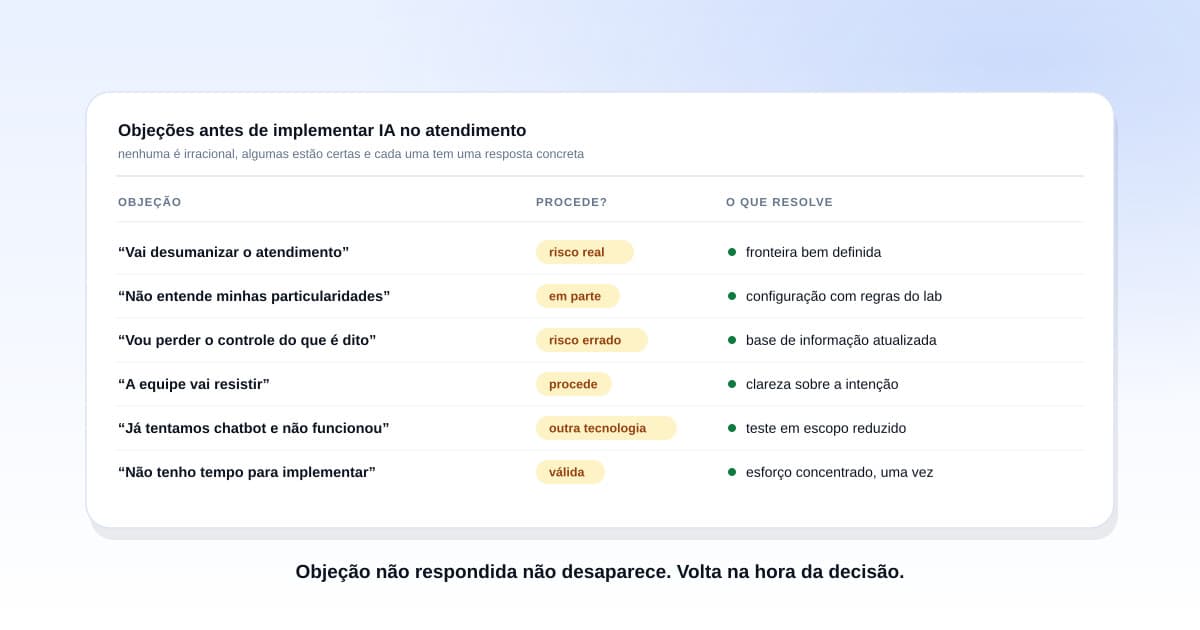Click the text 'esforço concentrado, uma vez'
This screenshot has height=630, width=1200.
[840, 472]
